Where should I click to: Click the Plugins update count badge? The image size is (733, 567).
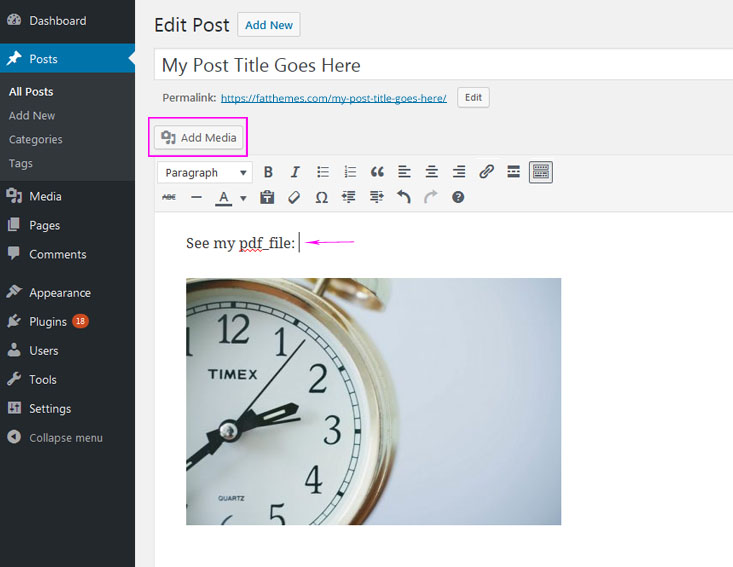coord(80,321)
